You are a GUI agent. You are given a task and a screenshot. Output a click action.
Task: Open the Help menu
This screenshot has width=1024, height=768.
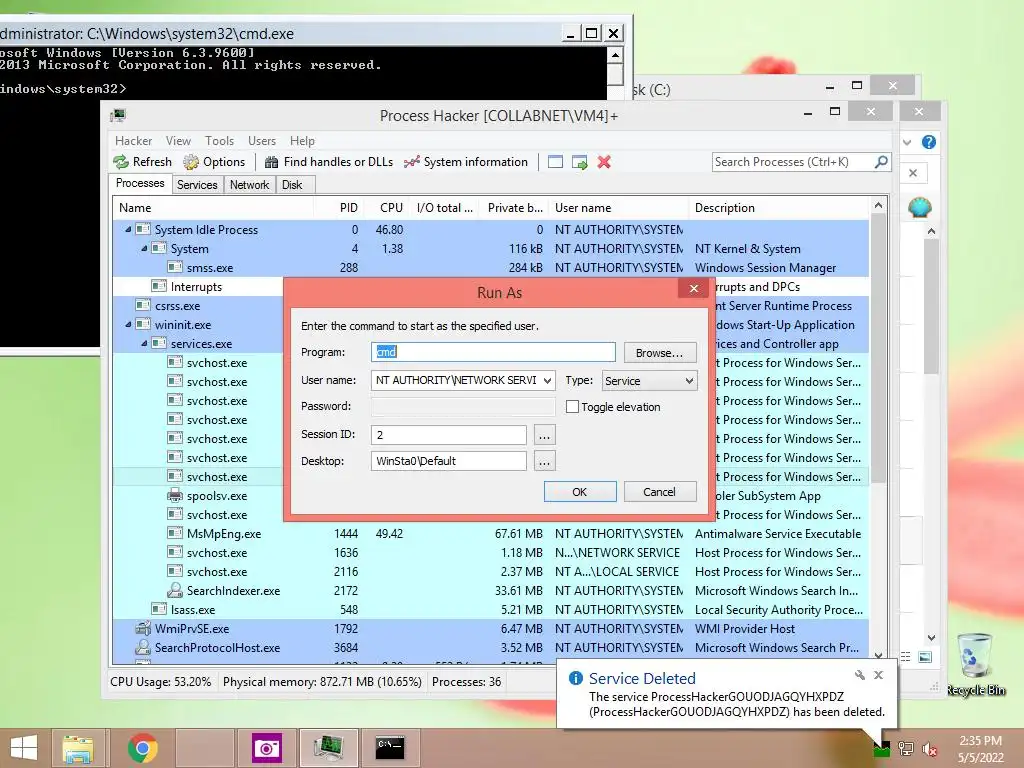click(302, 141)
